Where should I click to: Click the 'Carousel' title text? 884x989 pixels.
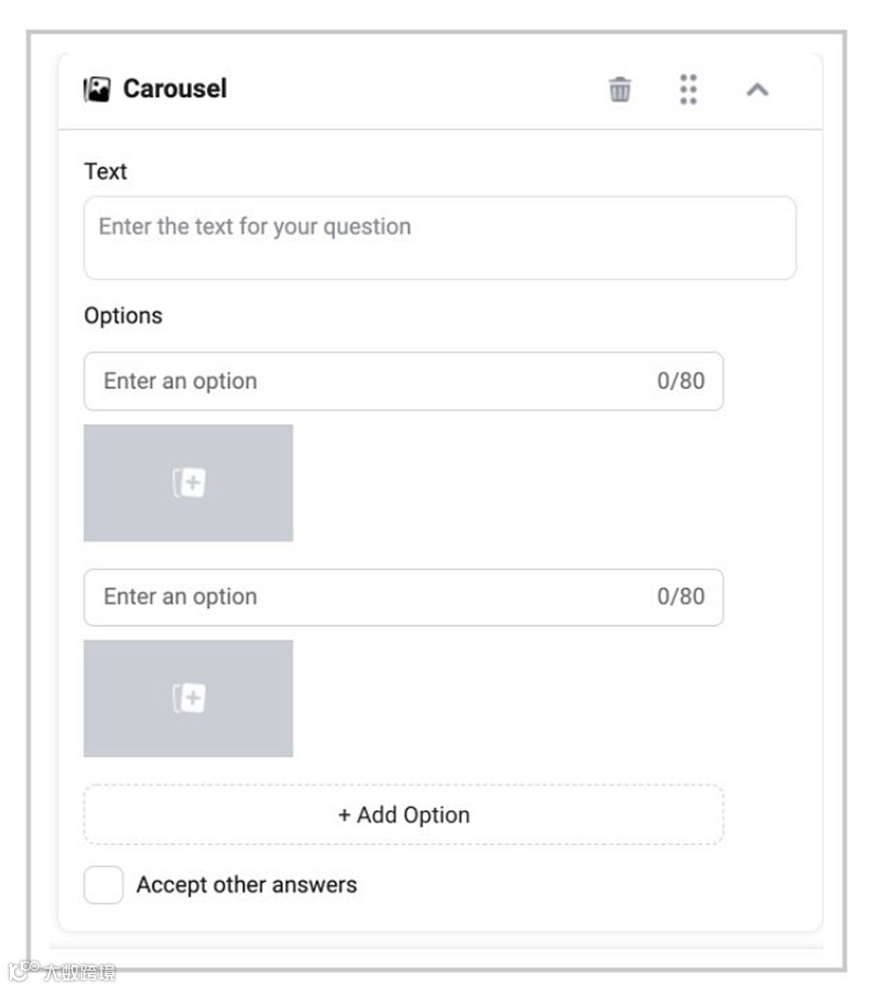(175, 89)
